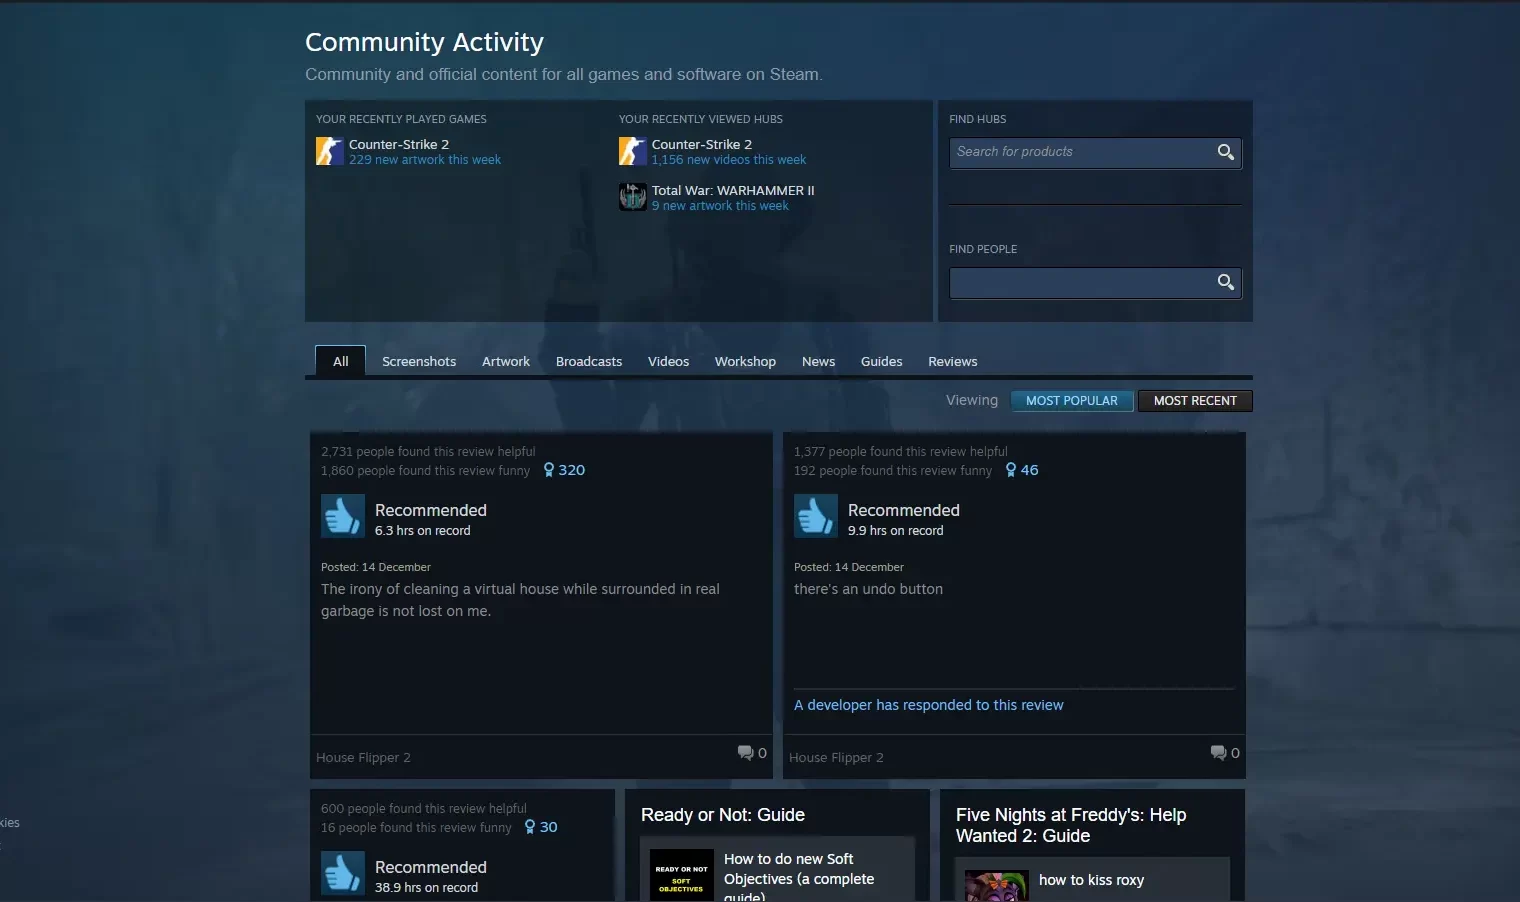This screenshot has width=1520, height=902.
Task: Open House Flipper 2 link under irony review
Action: click(x=363, y=758)
